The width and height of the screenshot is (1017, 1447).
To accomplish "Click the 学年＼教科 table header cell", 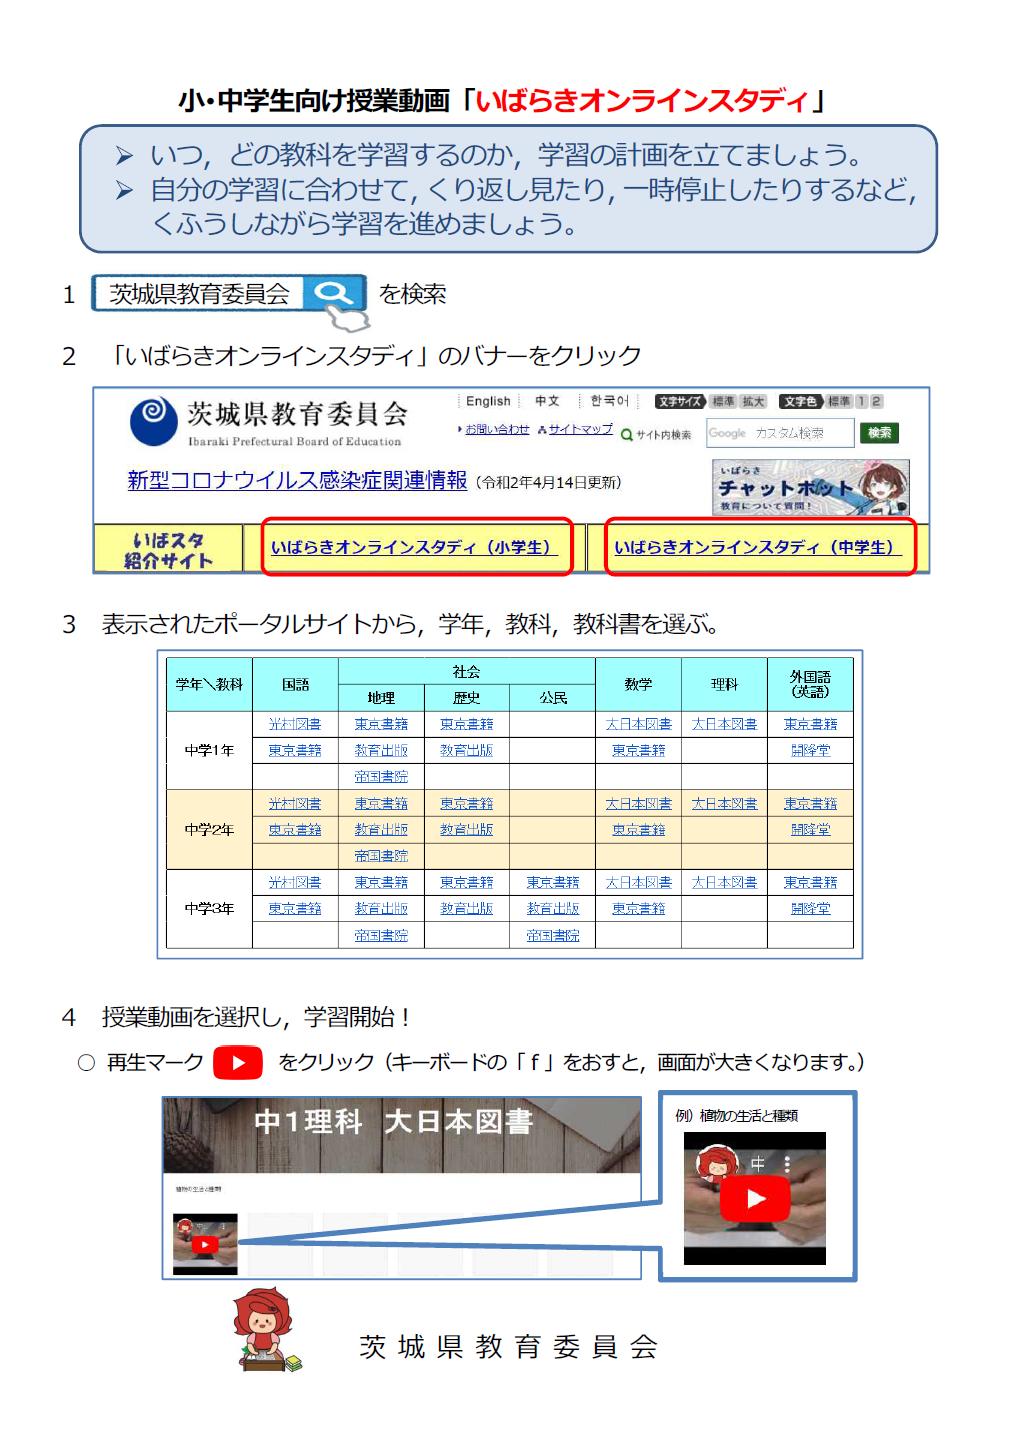I will tap(210, 684).
